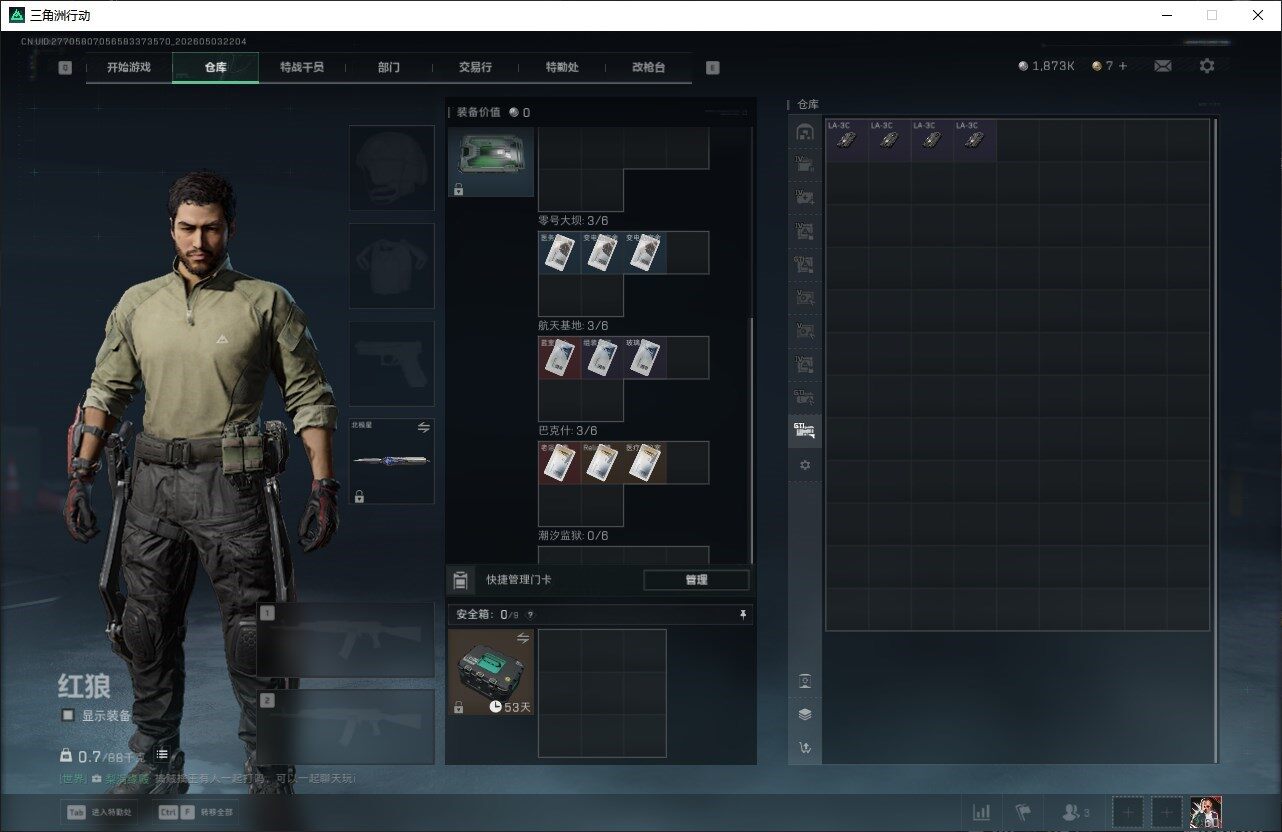Click primary weapon slot 1
Screen dimensions: 1282x832
(x=346, y=640)
